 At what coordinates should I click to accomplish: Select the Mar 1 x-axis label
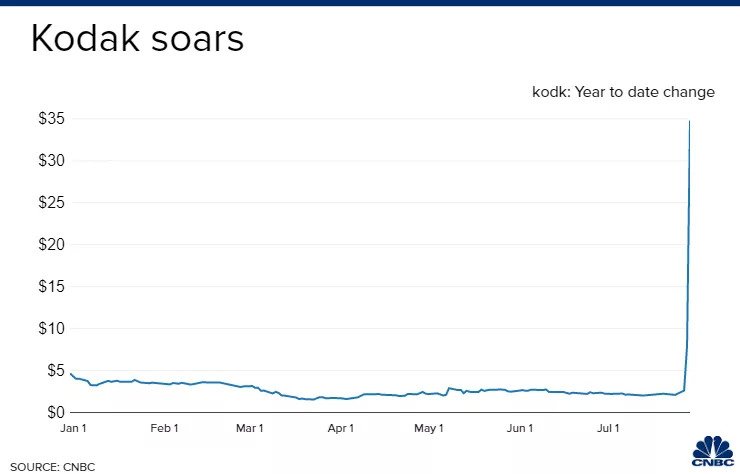point(249,429)
